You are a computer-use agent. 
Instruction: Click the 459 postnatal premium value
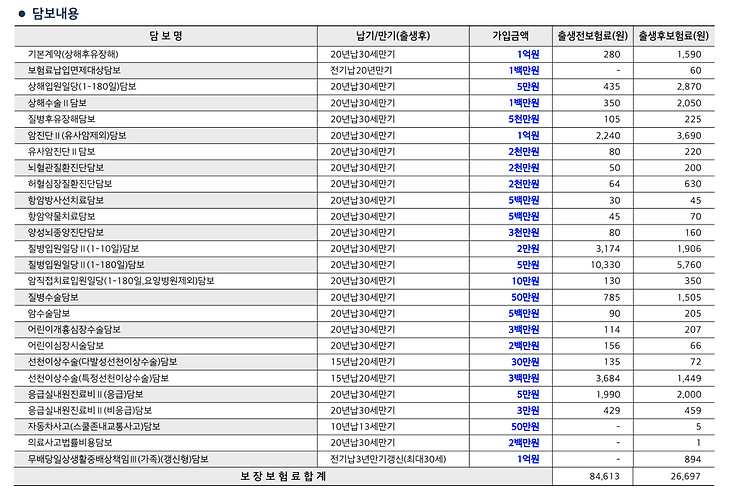tap(693, 410)
